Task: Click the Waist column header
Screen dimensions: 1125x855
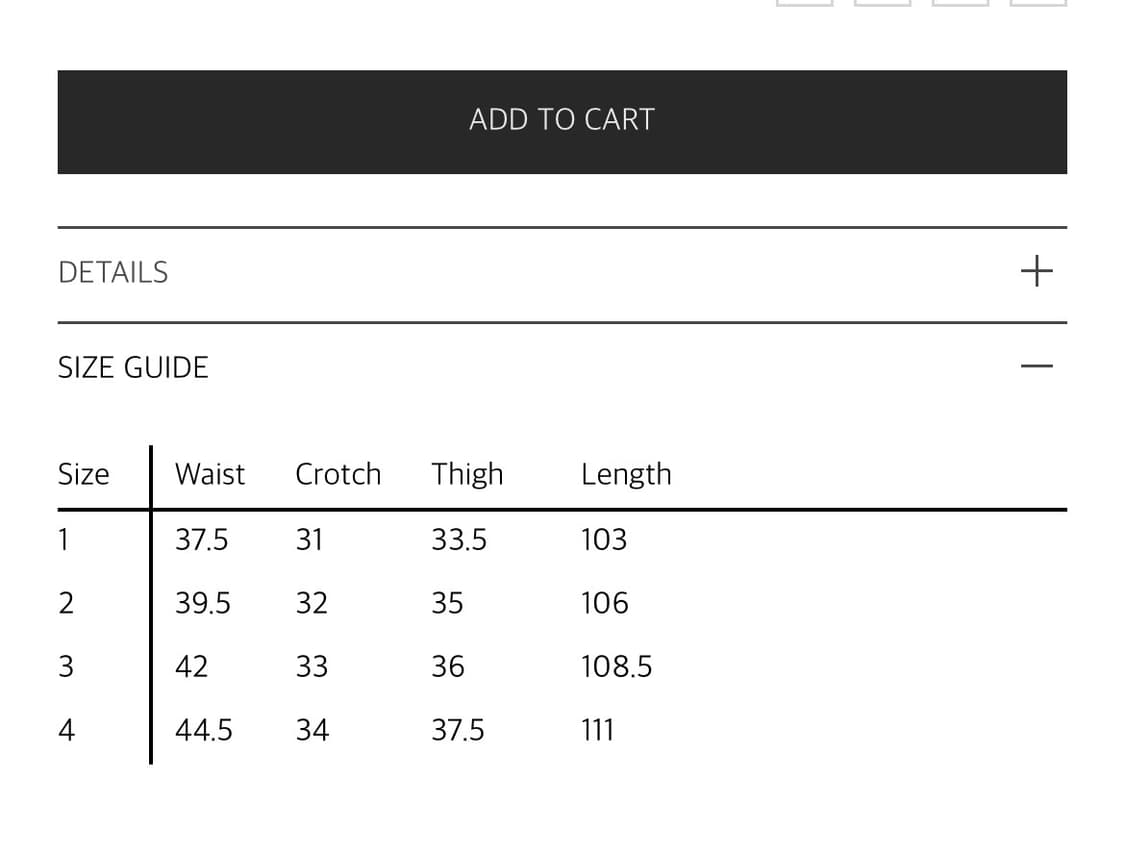Action: pos(209,474)
